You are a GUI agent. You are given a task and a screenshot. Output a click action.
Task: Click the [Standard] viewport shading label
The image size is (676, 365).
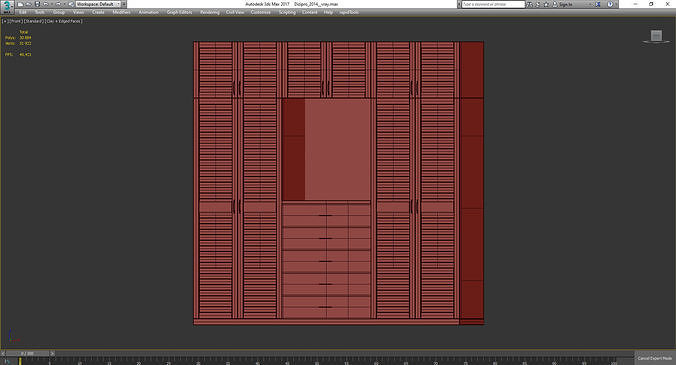(34, 21)
